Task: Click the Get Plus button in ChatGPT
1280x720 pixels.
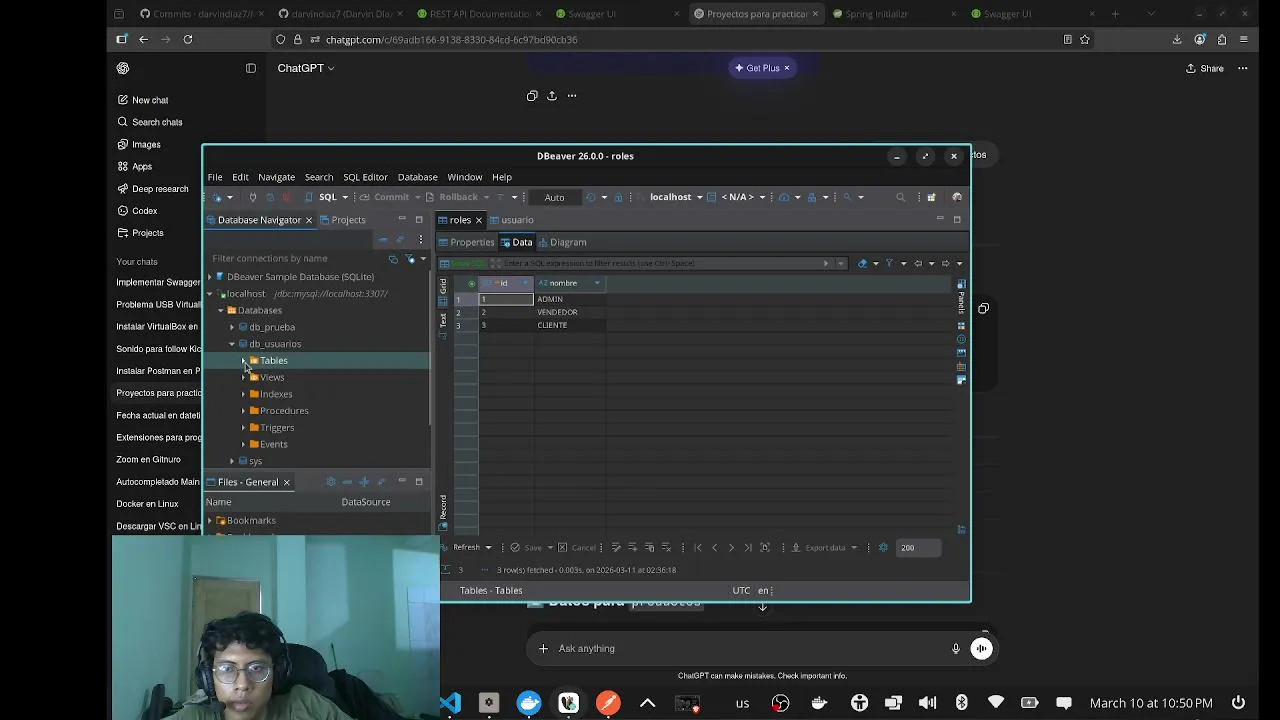Action: tap(762, 68)
